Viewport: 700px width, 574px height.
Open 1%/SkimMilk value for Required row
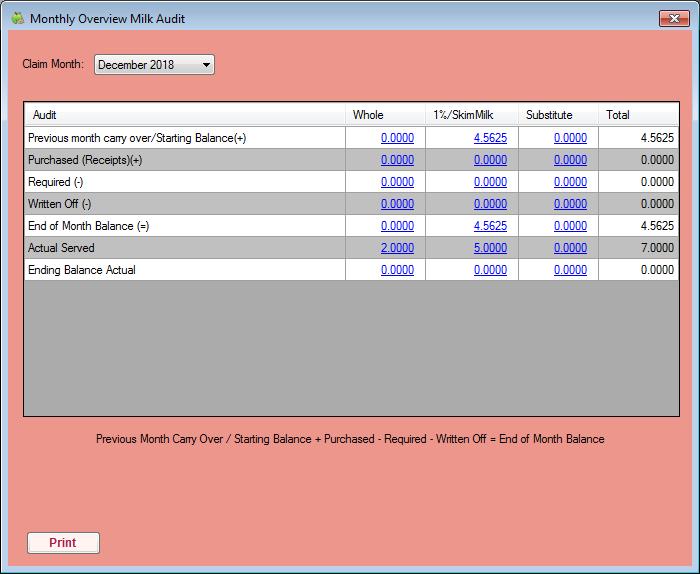point(490,182)
